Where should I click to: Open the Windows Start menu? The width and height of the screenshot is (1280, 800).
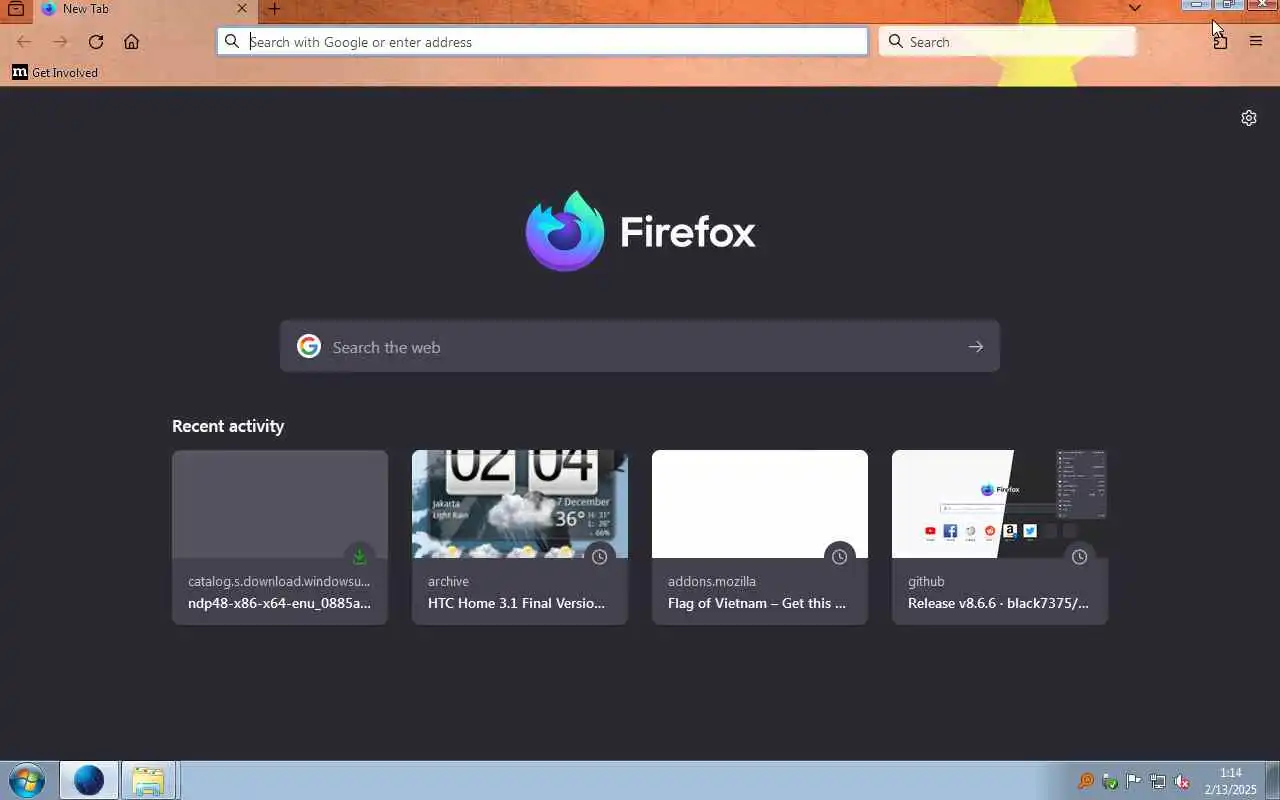point(26,780)
